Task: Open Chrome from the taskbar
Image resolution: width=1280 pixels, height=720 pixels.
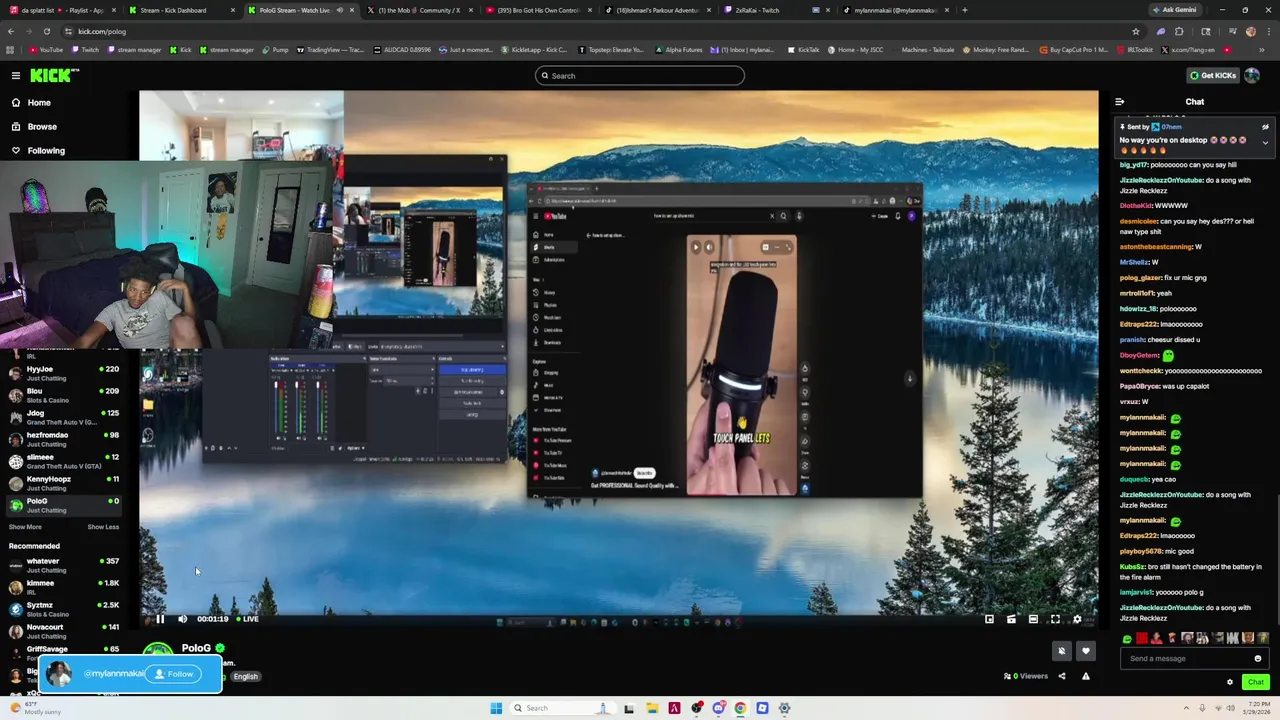Action: tap(740, 708)
